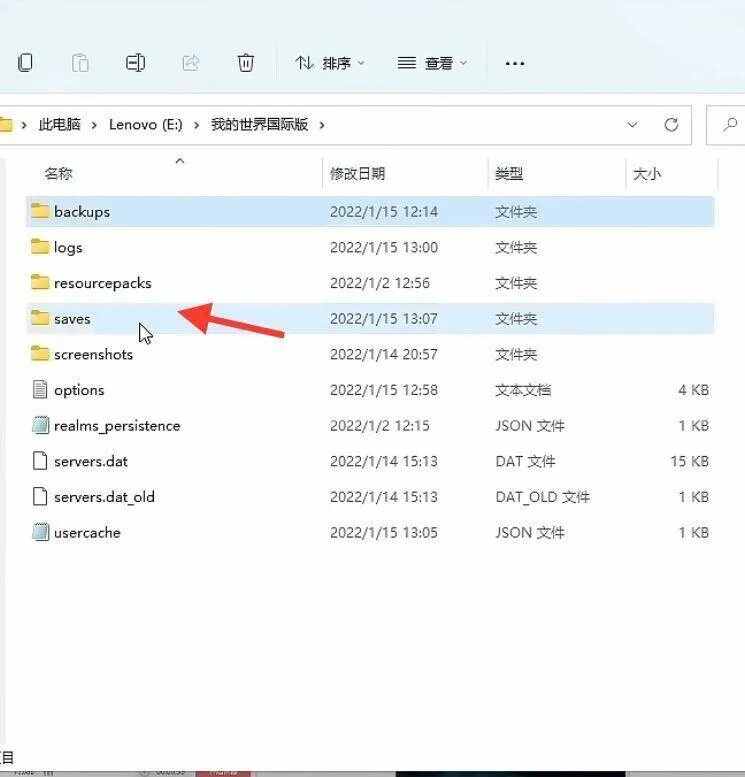Viewport: 745px width, 777px height.
Task: Select the backups folder
Action: (x=81, y=212)
